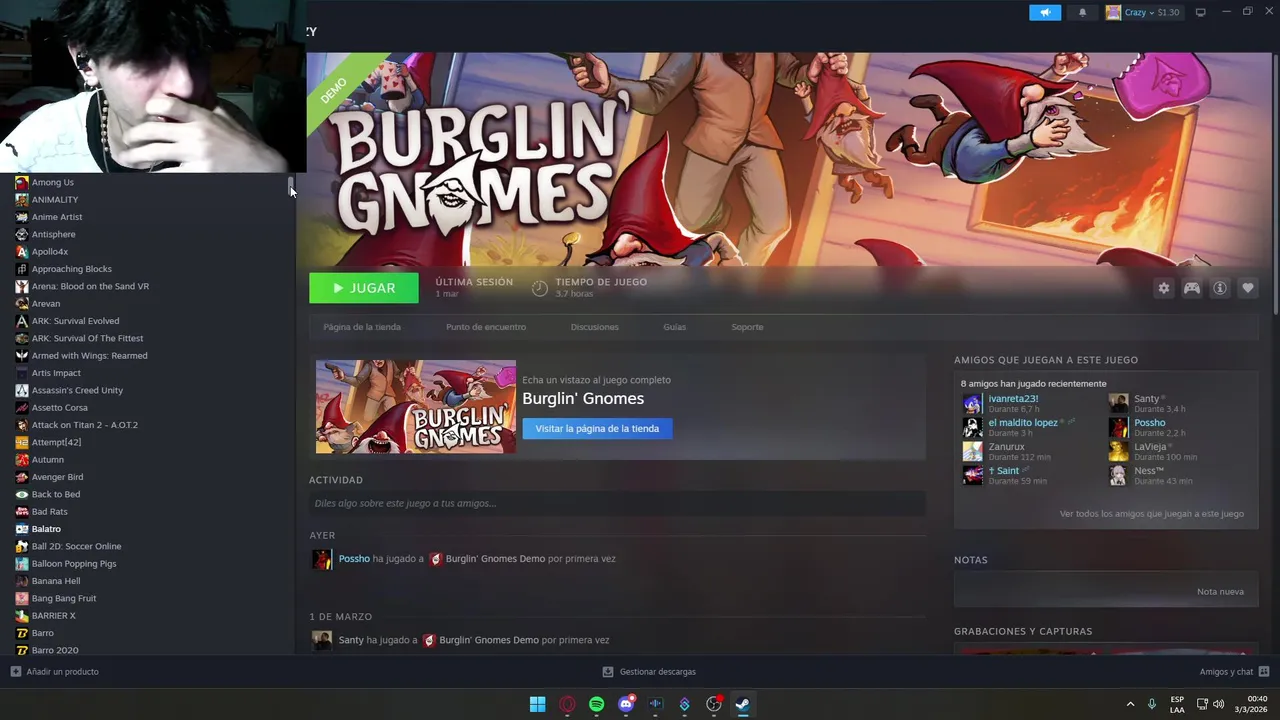Switch to Big Picture mode monitor icon
Image resolution: width=1280 pixels, height=720 pixels.
click(1201, 12)
